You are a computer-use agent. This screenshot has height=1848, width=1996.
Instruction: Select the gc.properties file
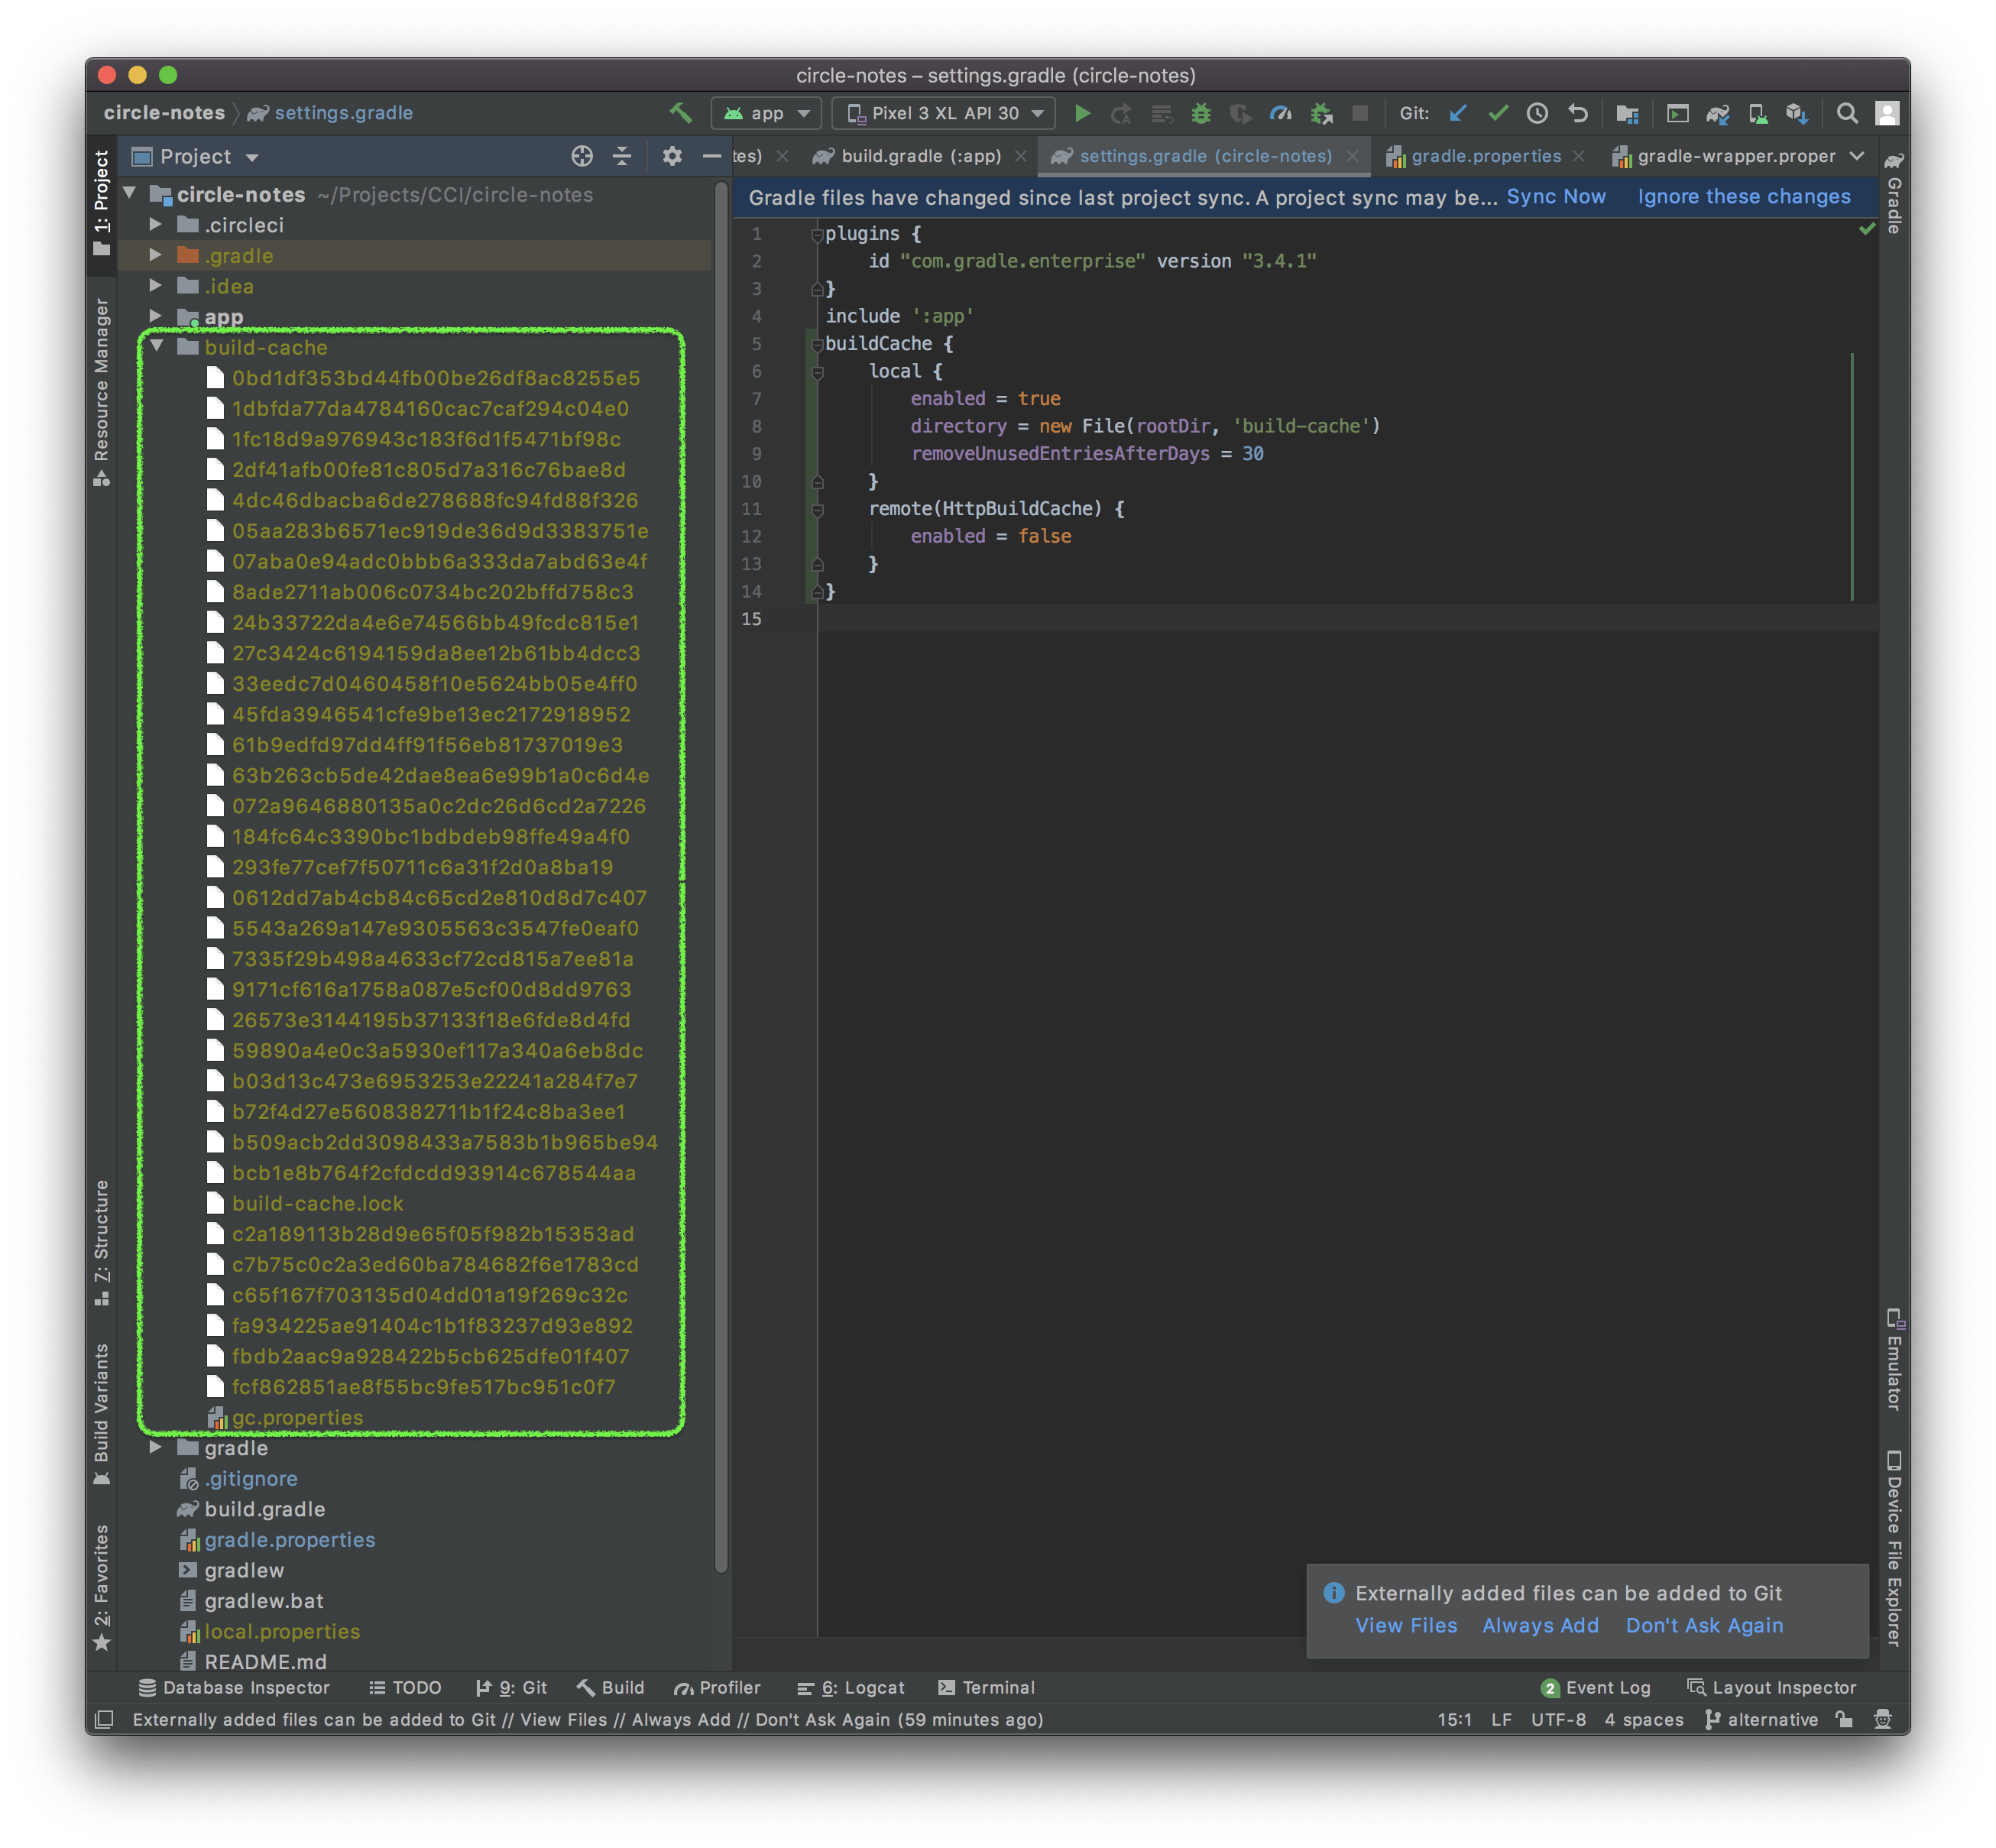[x=297, y=1417]
